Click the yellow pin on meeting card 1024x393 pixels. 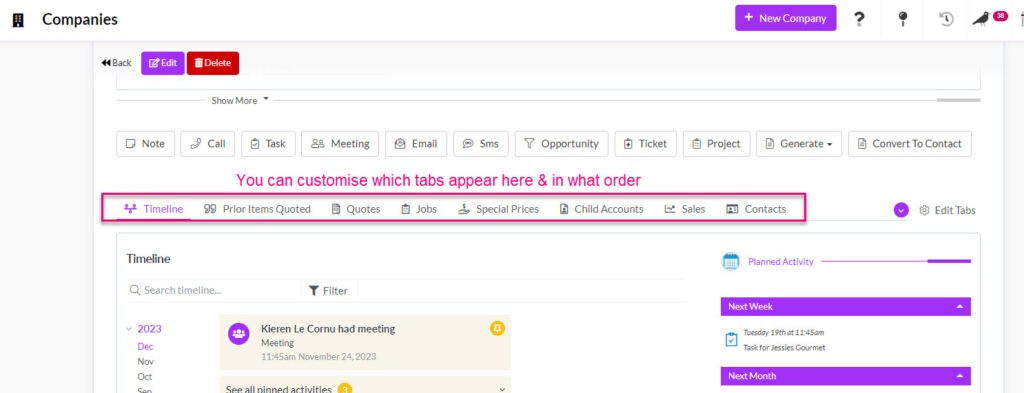tap(498, 328)
